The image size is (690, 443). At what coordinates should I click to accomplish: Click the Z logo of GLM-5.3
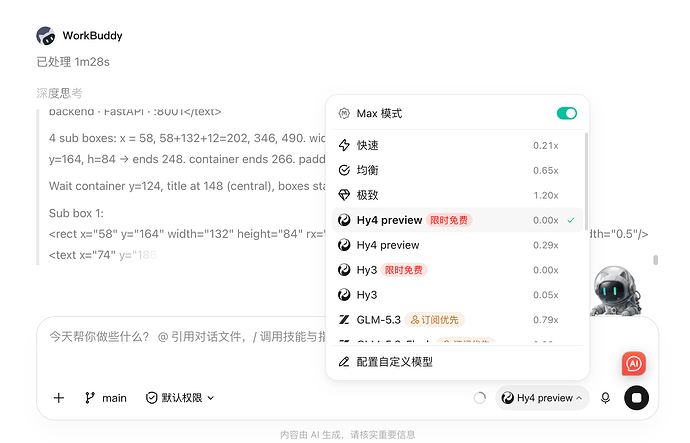344,320
